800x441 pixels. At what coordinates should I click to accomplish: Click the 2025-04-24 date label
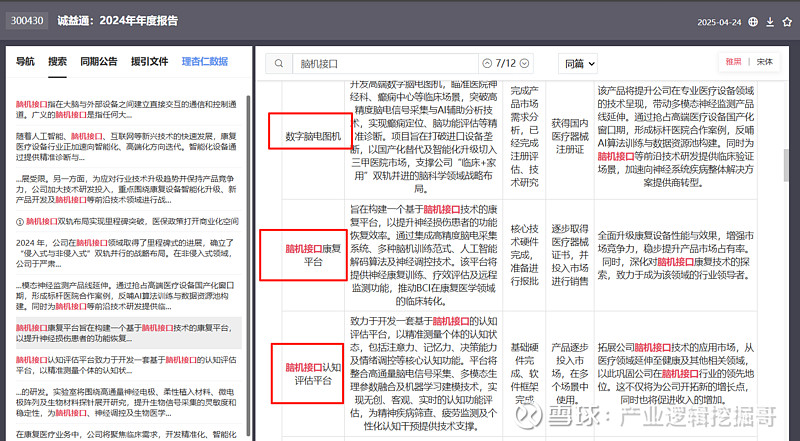click(719, 22)
